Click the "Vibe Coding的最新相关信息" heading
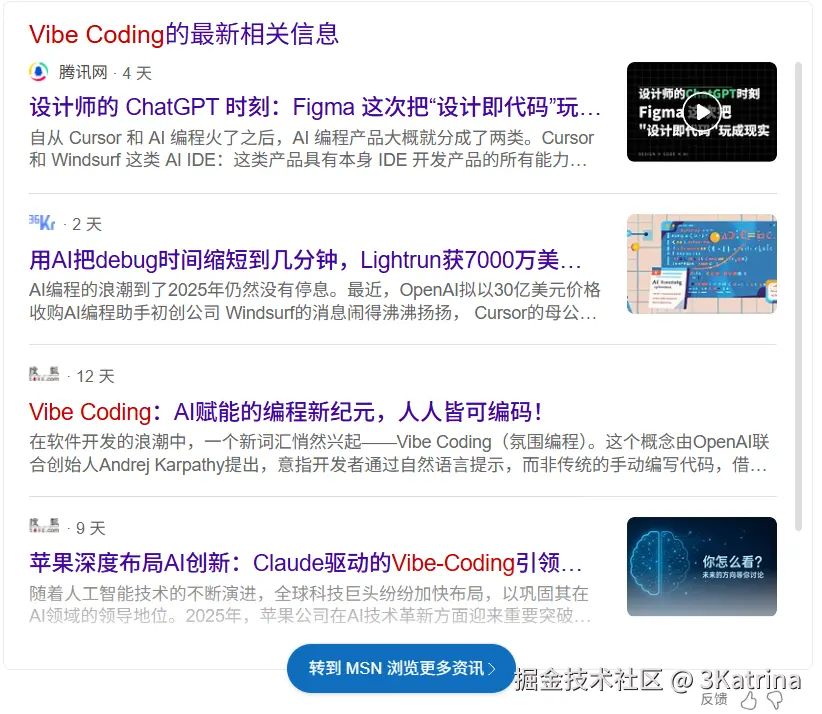 (184, 34)
